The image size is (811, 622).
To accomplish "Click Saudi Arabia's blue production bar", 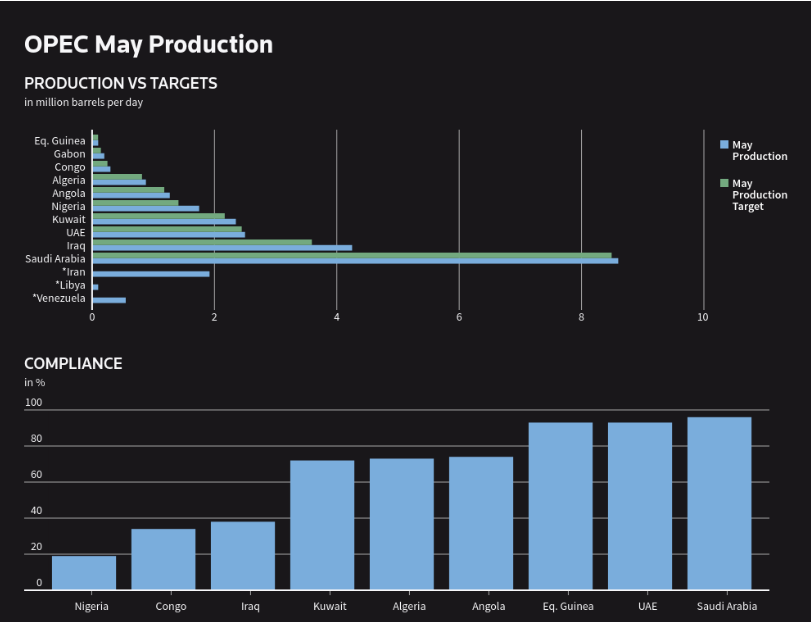I will [x=355, y=261].
